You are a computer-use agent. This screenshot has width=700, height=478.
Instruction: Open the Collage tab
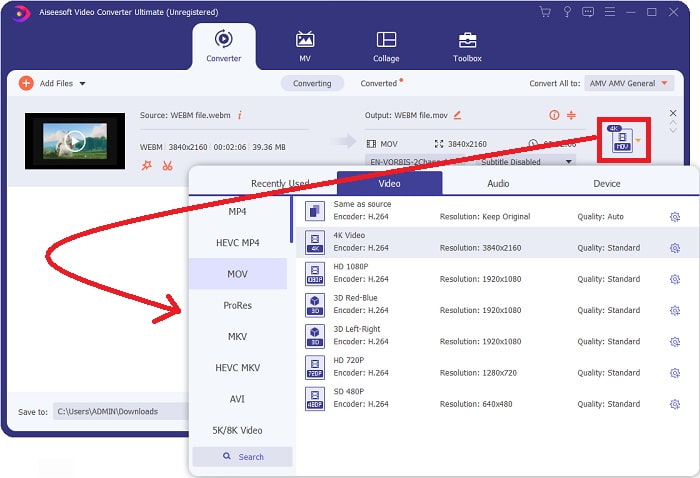(386, 46)
